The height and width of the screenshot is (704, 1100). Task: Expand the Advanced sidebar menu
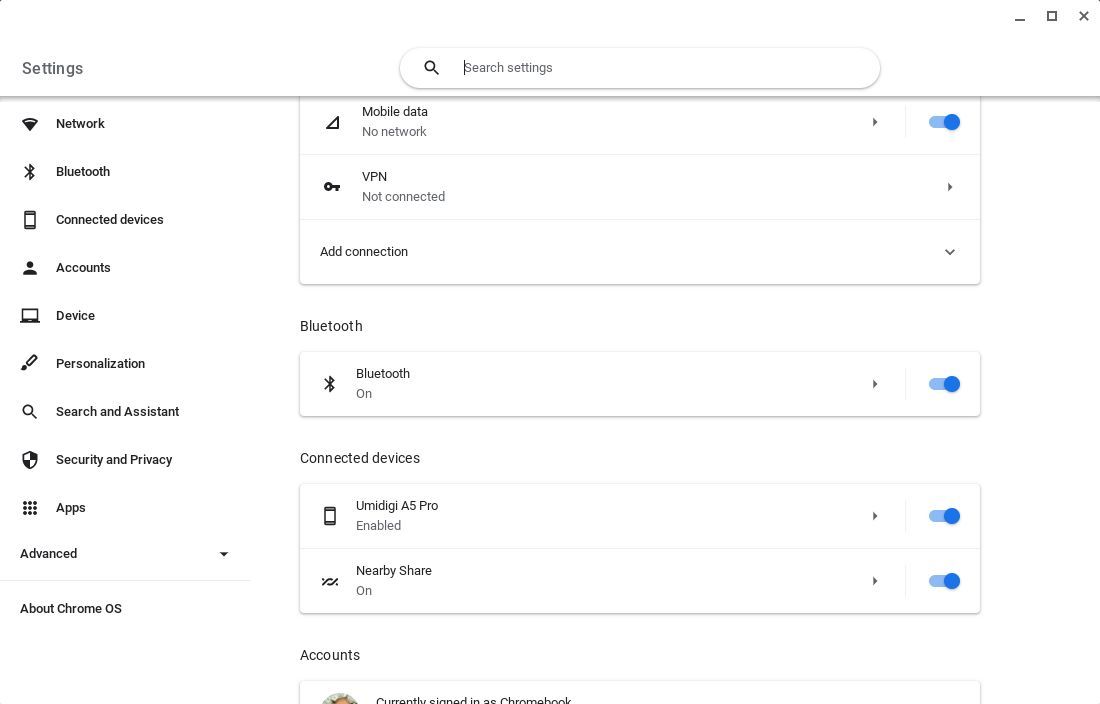pos(224,553)
